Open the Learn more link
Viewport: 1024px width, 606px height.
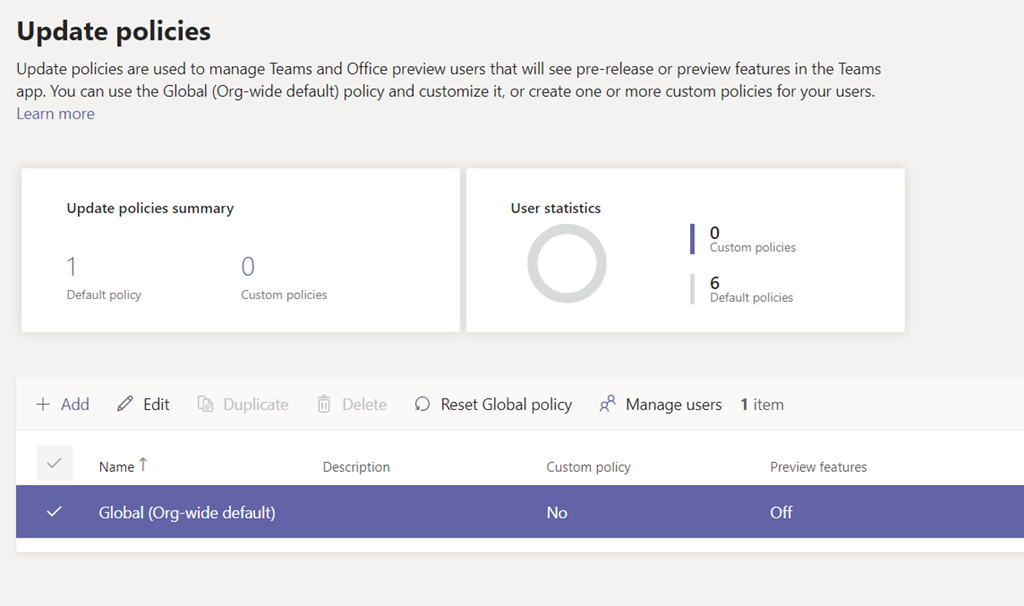tap(55, 114)
